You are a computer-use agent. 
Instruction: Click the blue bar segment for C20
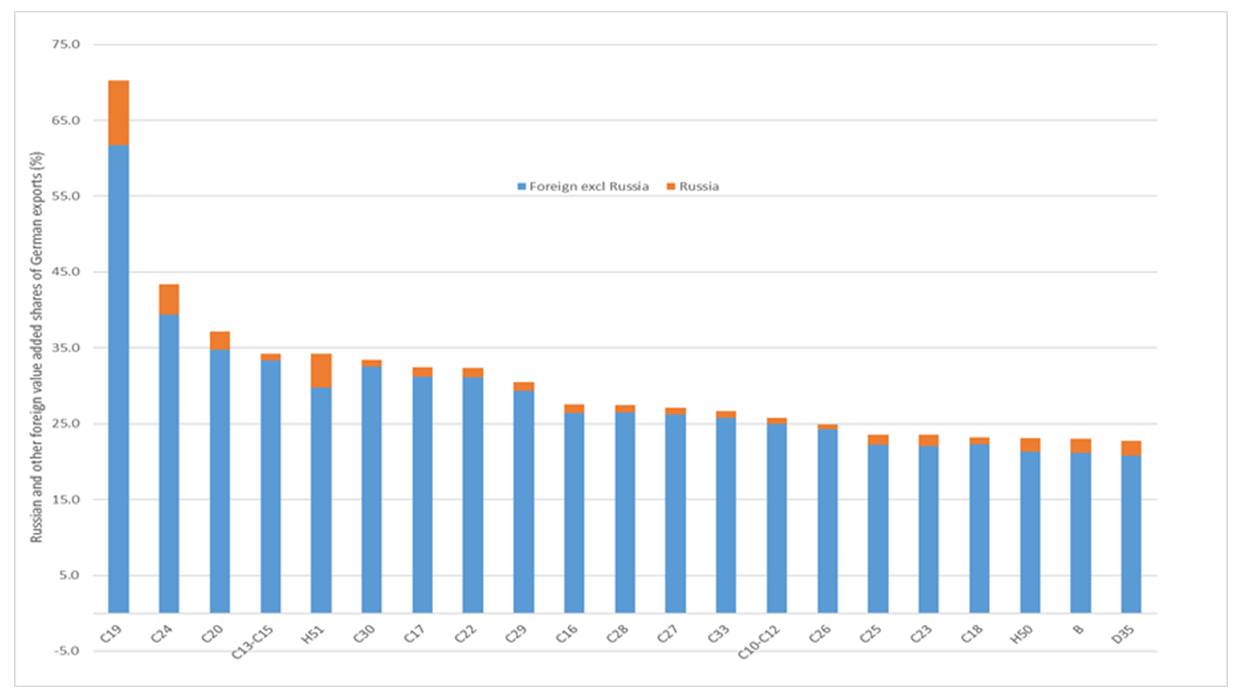[x=220, y=481]
